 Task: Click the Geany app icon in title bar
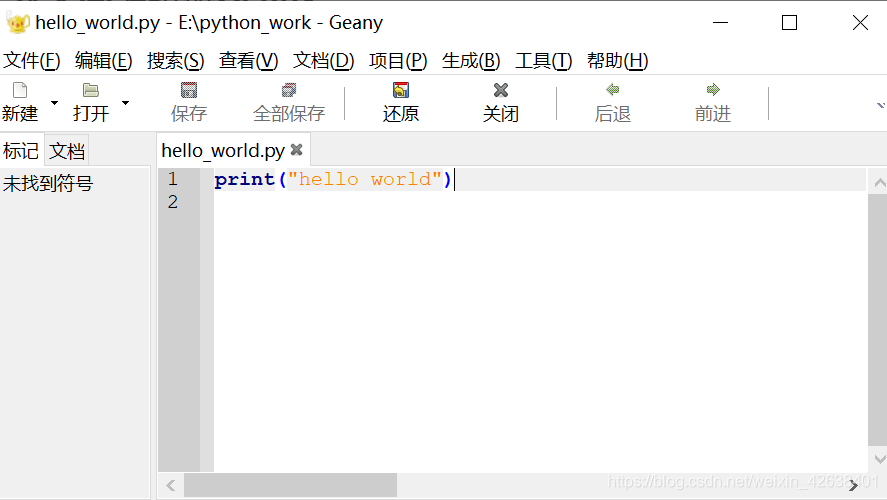pos(18,23)
